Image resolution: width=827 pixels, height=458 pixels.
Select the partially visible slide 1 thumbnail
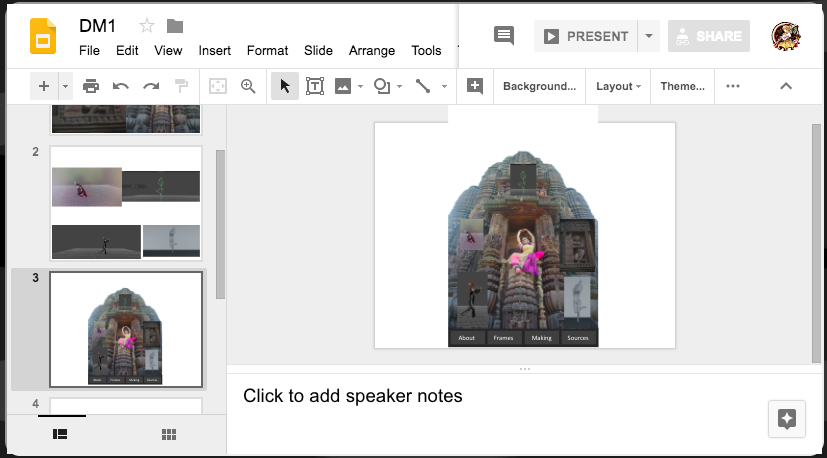pos(126,119)
